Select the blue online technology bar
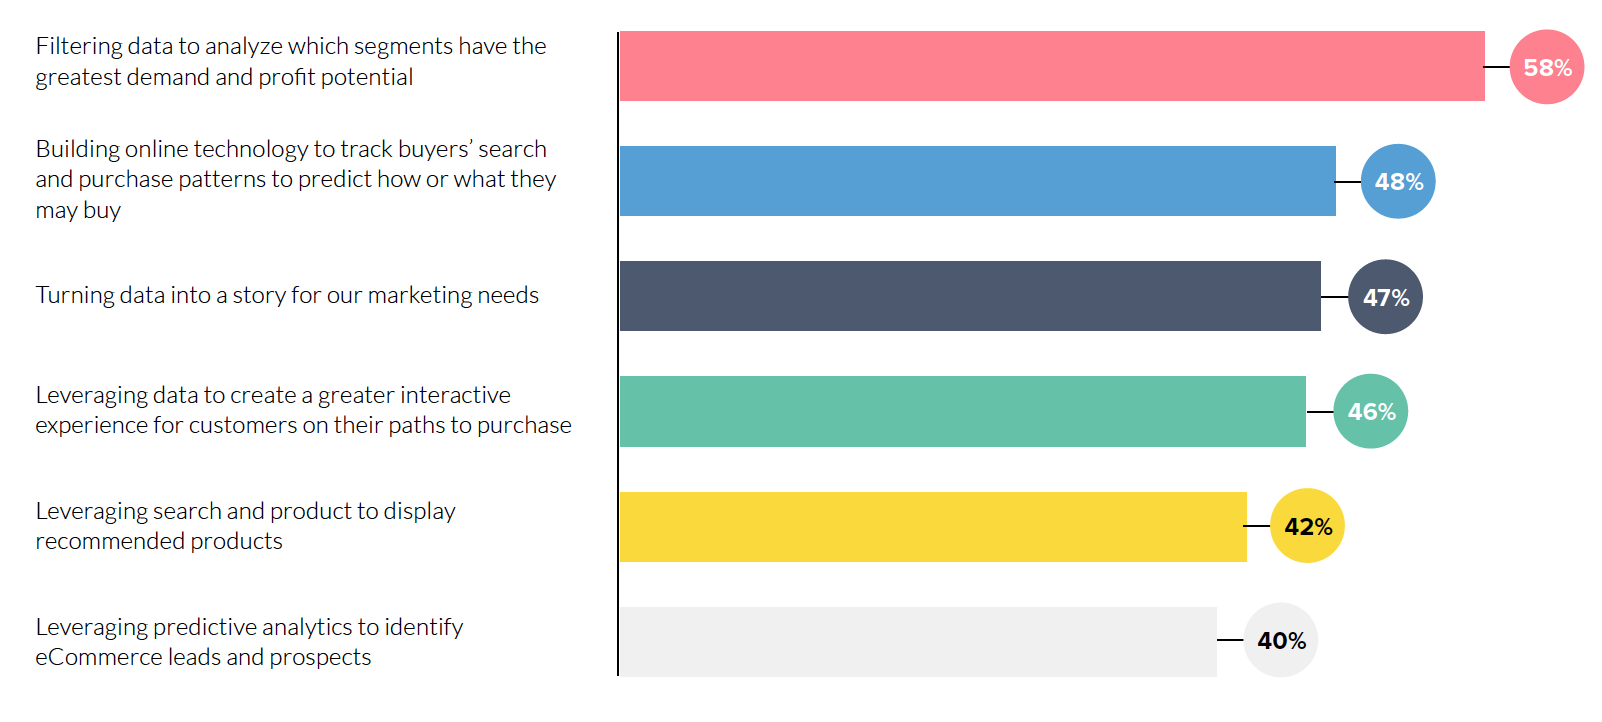This screenshot has height=722, width=1602. point(978,181)
